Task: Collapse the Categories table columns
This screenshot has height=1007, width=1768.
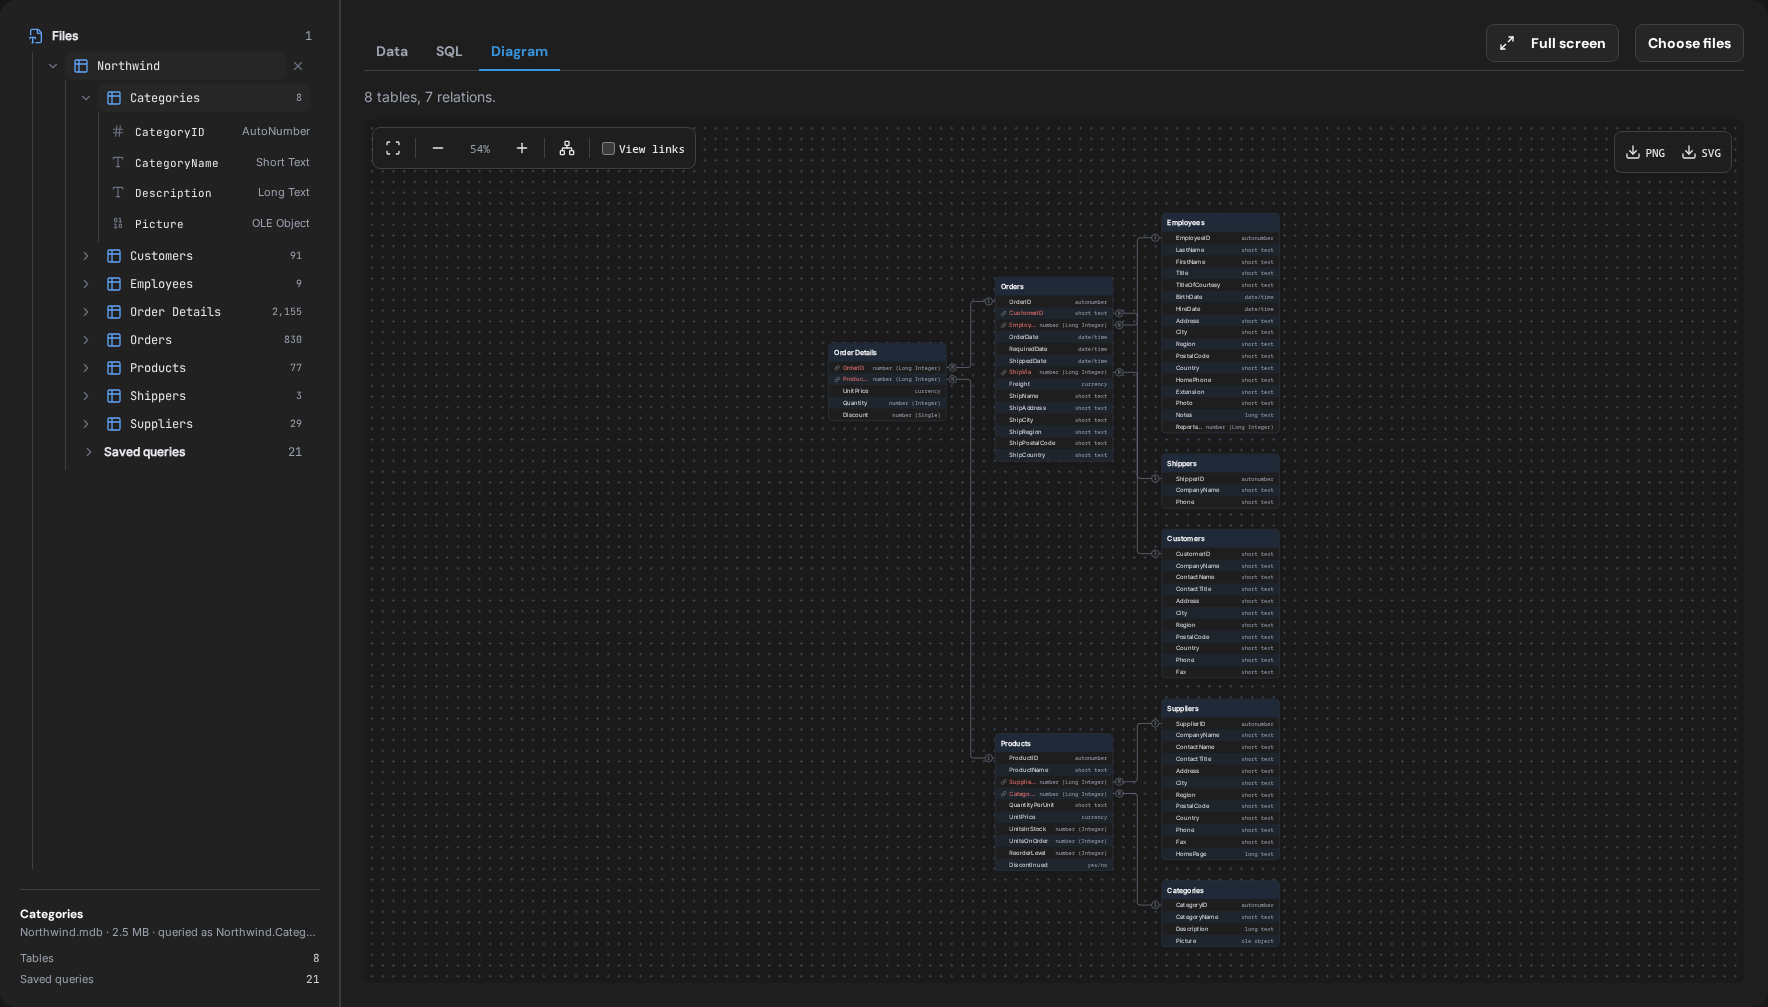Action: click(86, 98)
